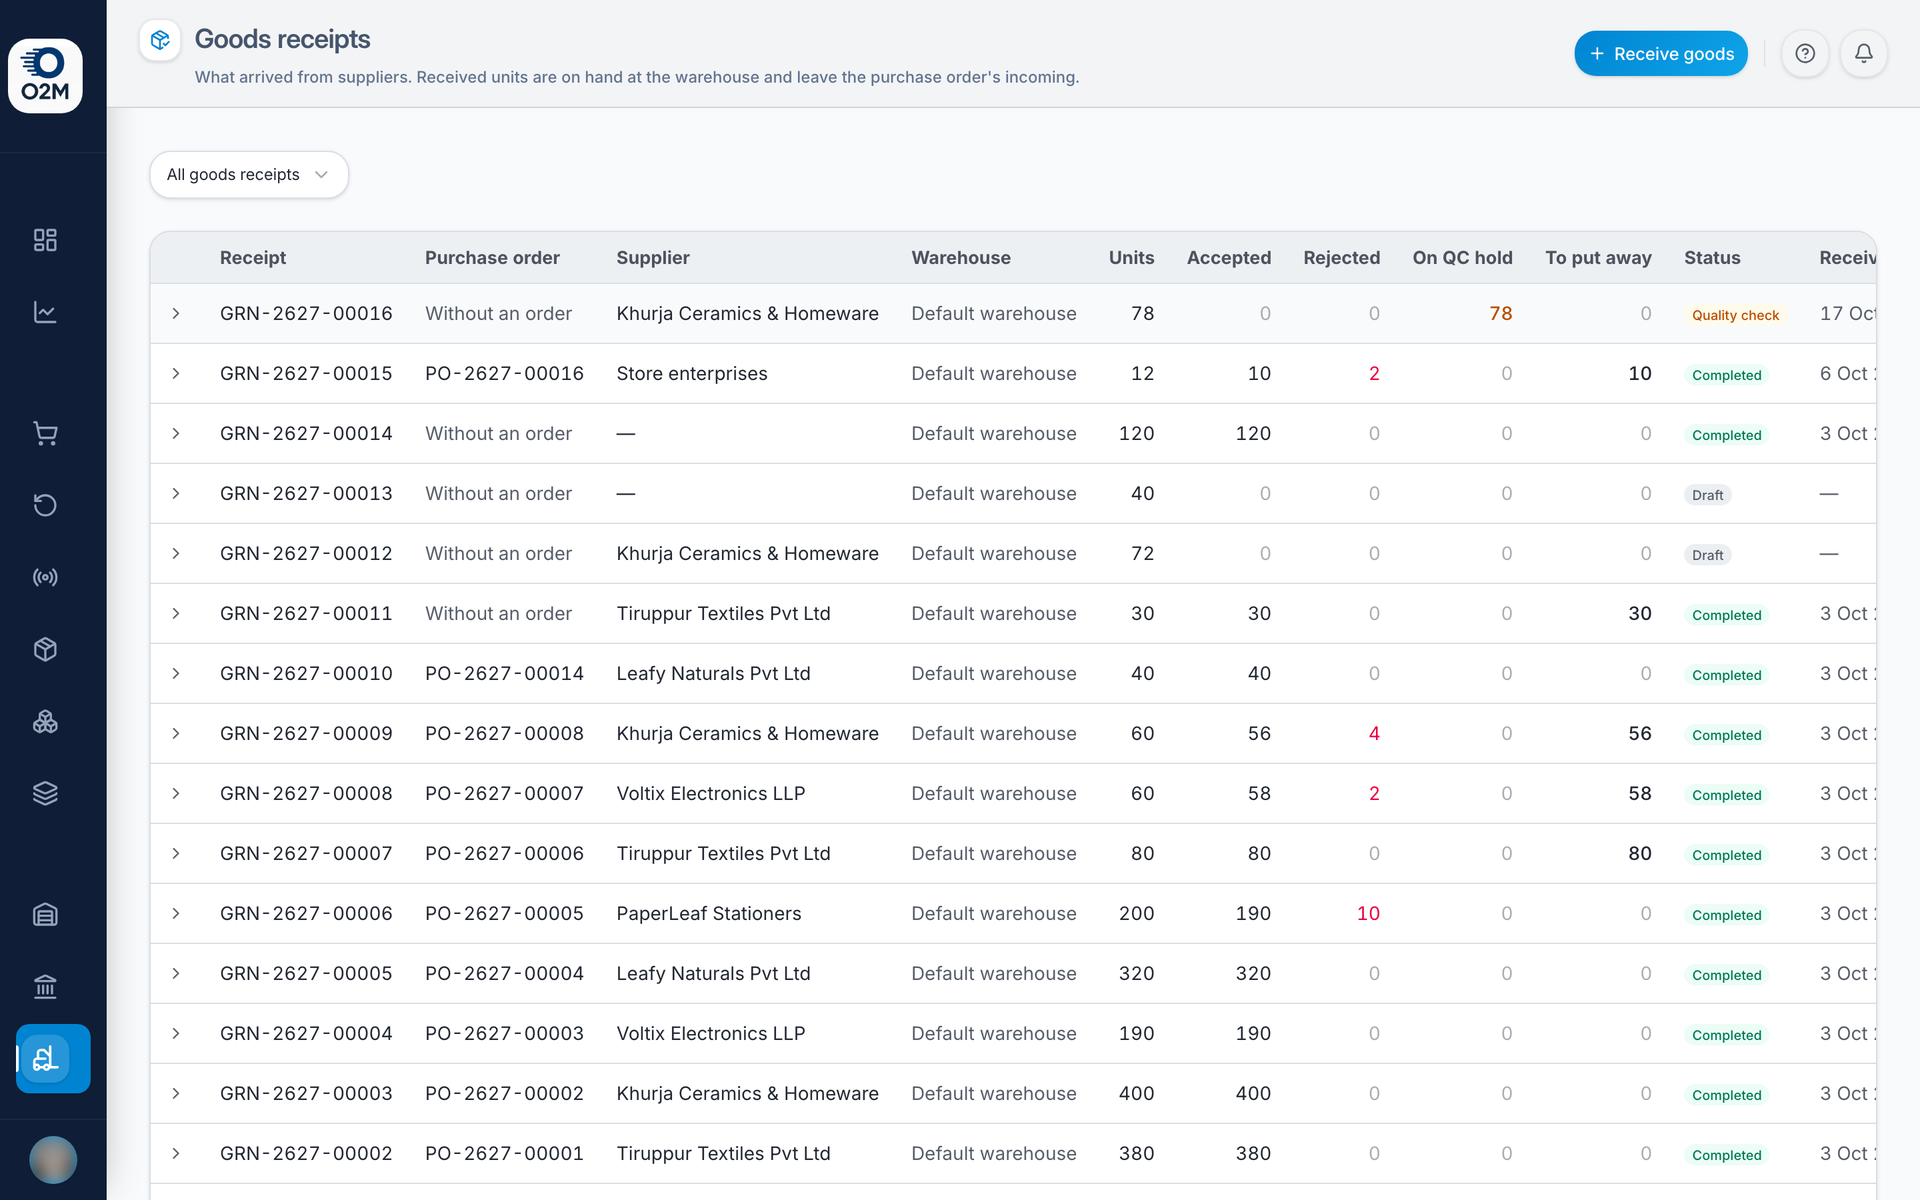The image size is (1920, 1200).
Task: Open purchase order PO-2627-00008
Action: (504, 734)
